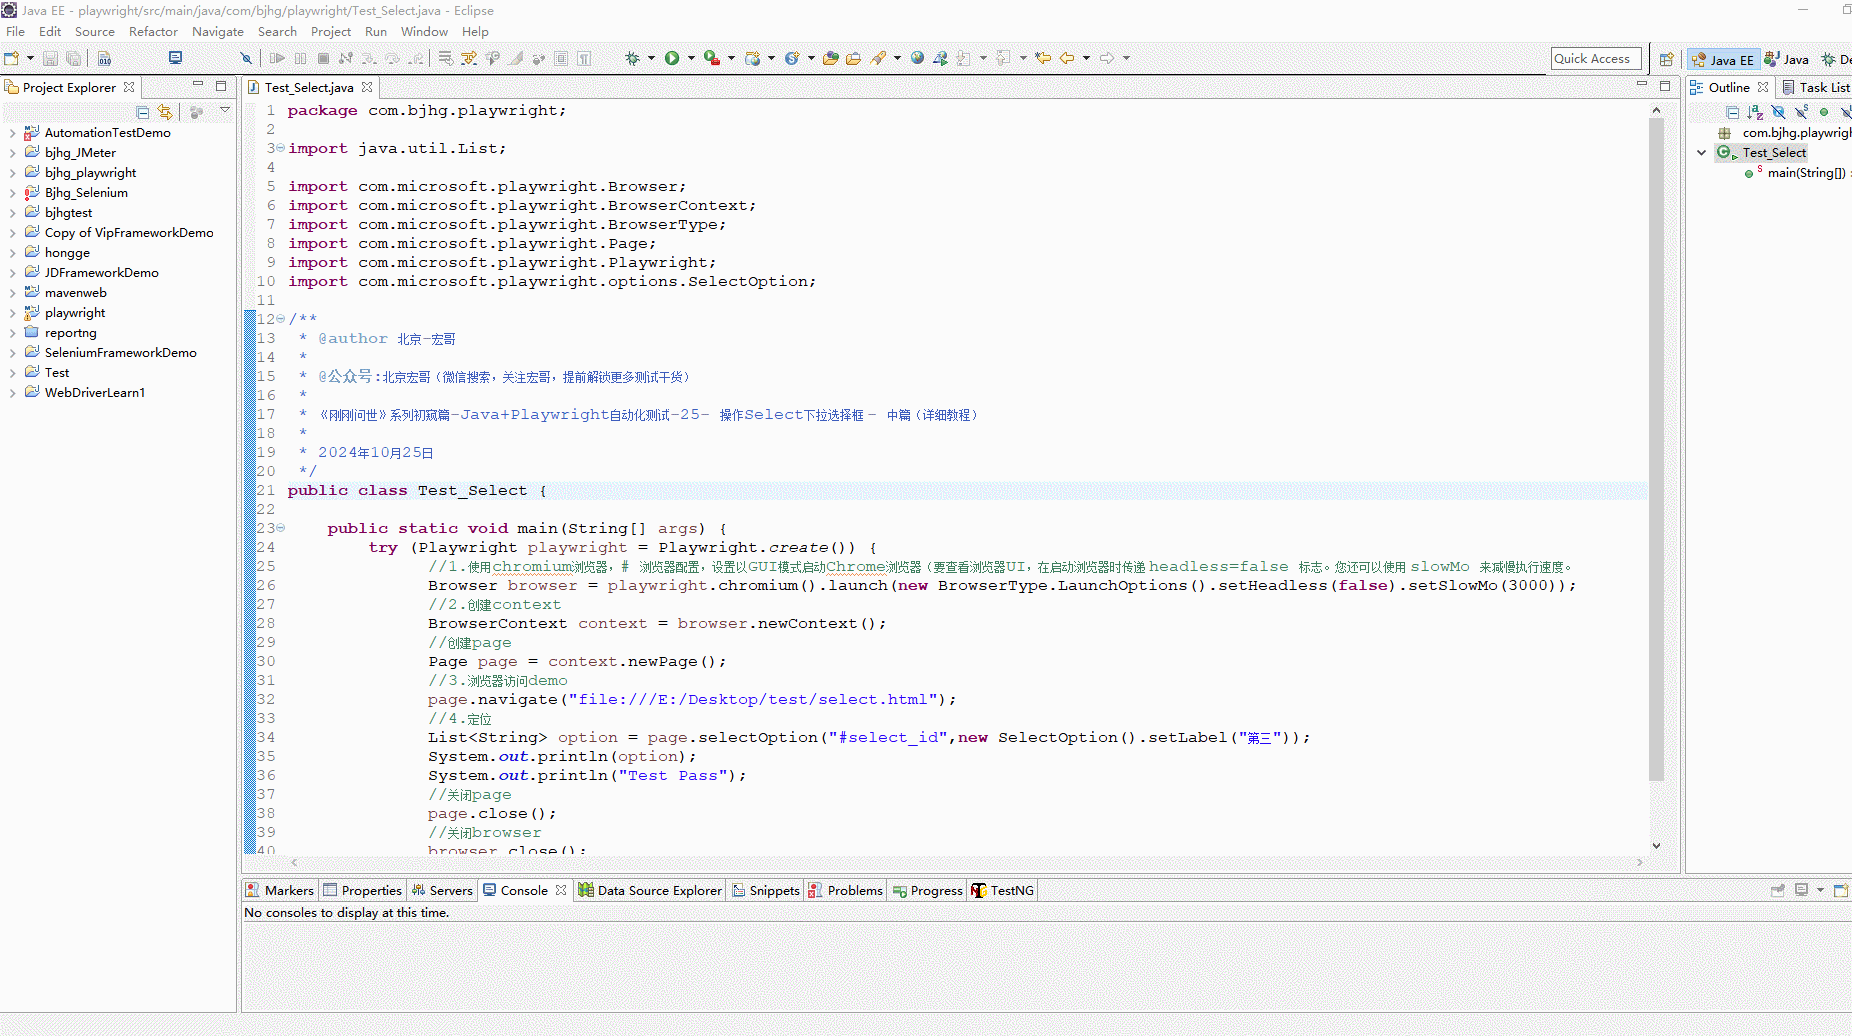Click Sort alphabetically icon in Outline
The height and width of the screenshot is (1036, 1852).
click(1755, 112)
